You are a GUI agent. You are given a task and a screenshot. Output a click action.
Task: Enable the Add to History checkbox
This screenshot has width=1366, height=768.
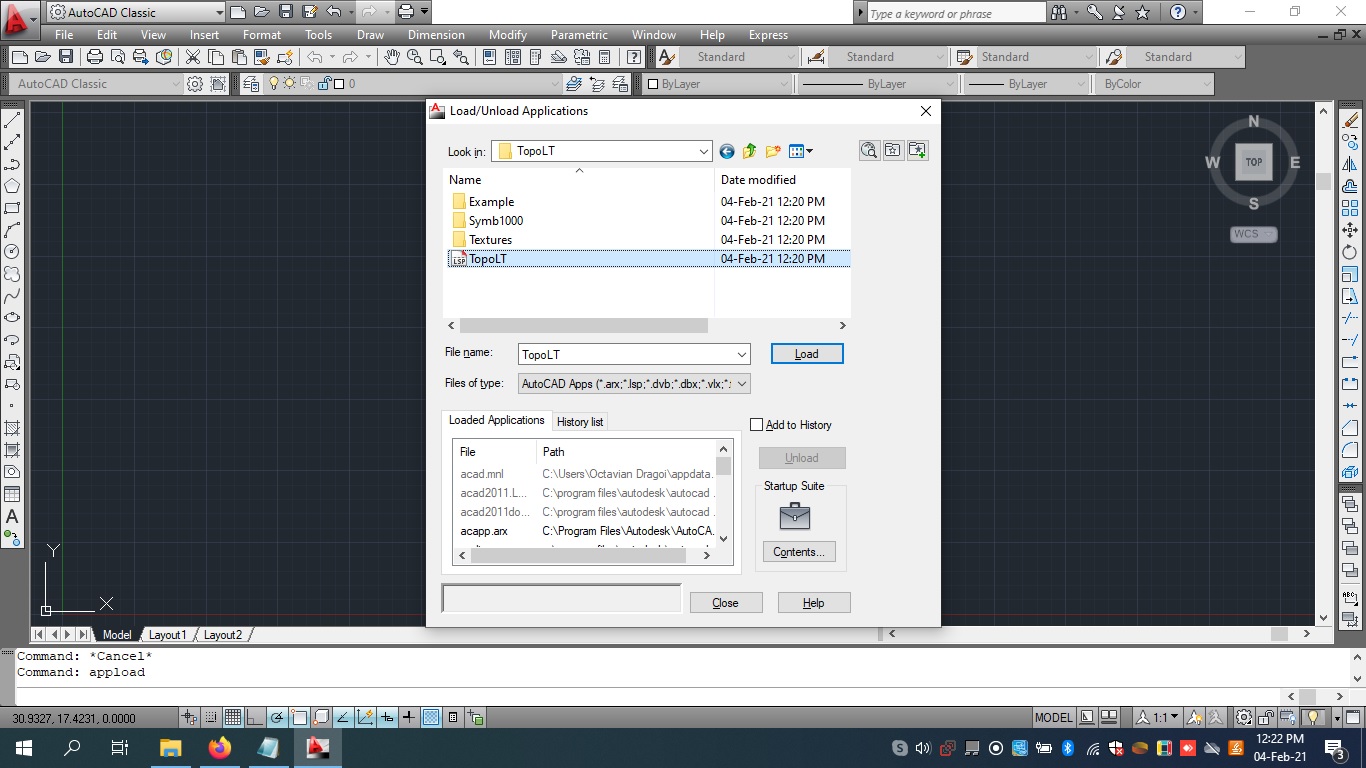tap(757, 425)
